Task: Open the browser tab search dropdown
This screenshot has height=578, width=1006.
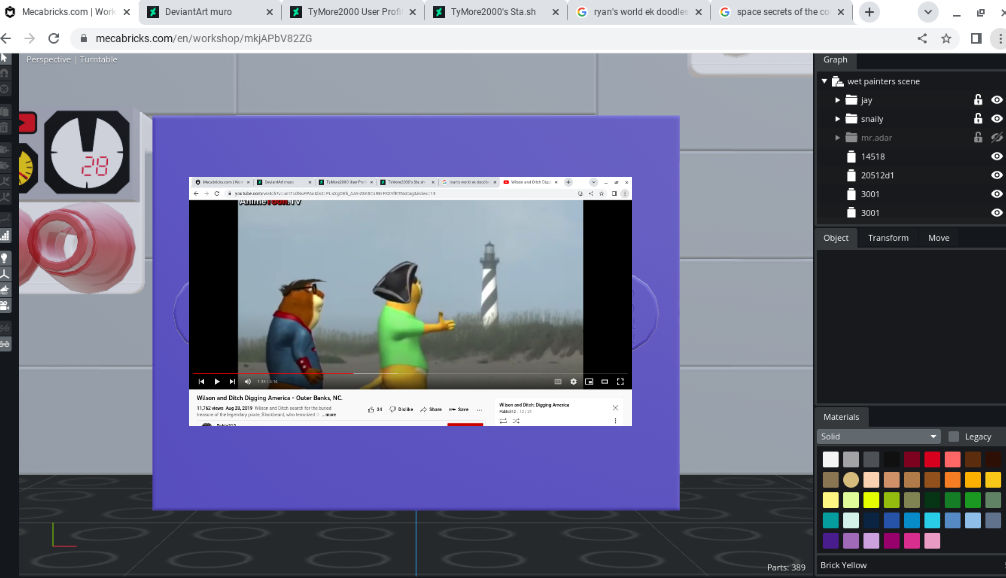Action: [x=928, y=12]
